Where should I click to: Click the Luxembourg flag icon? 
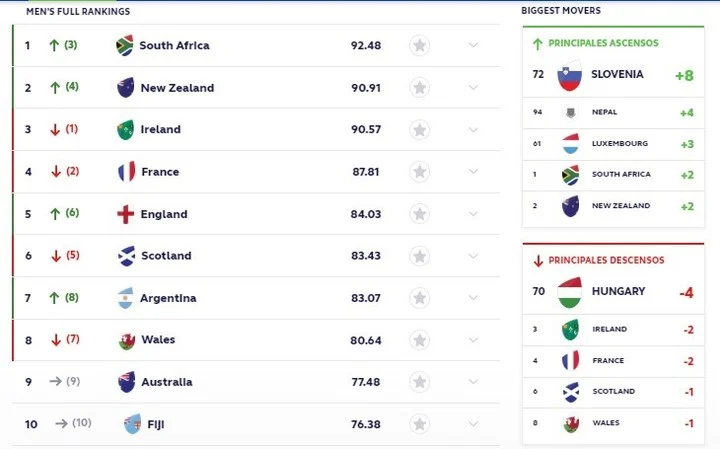(x=570, y=144)
